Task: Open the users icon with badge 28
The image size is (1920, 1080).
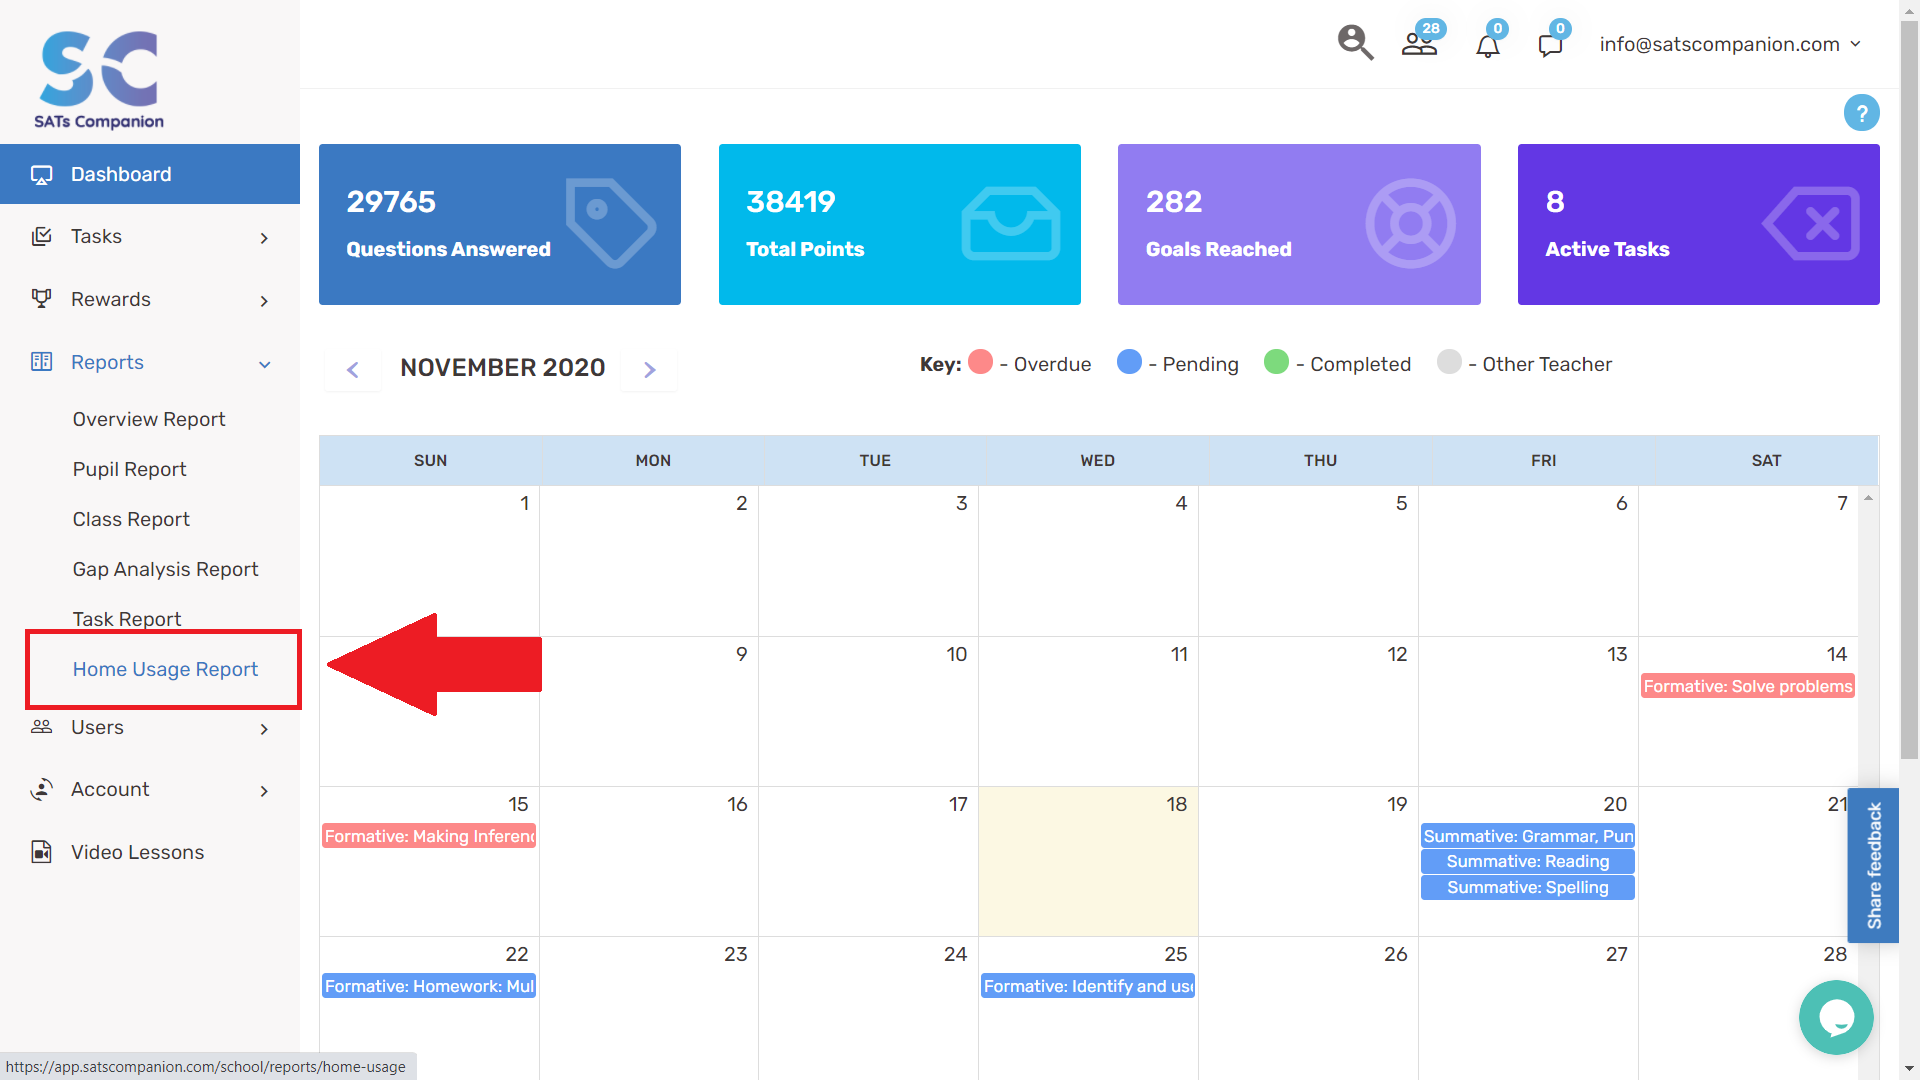Action: coord(1420,43)
